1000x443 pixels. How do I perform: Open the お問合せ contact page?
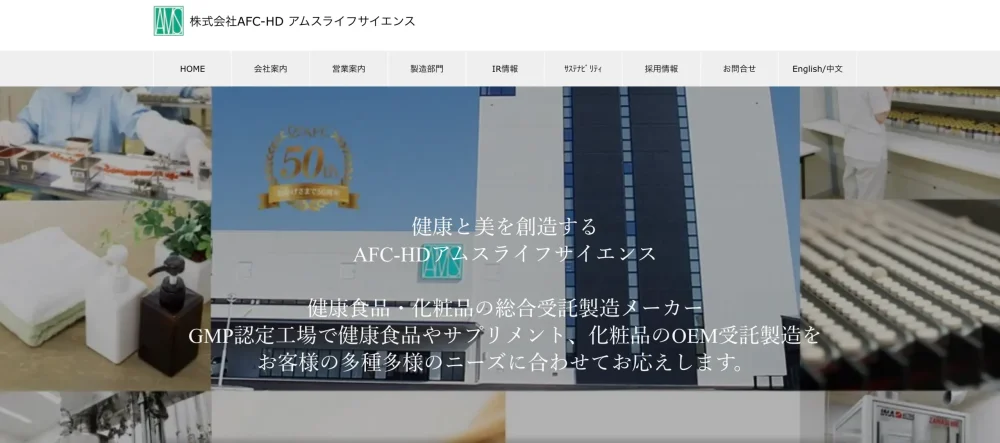click(x=739, y=69)
